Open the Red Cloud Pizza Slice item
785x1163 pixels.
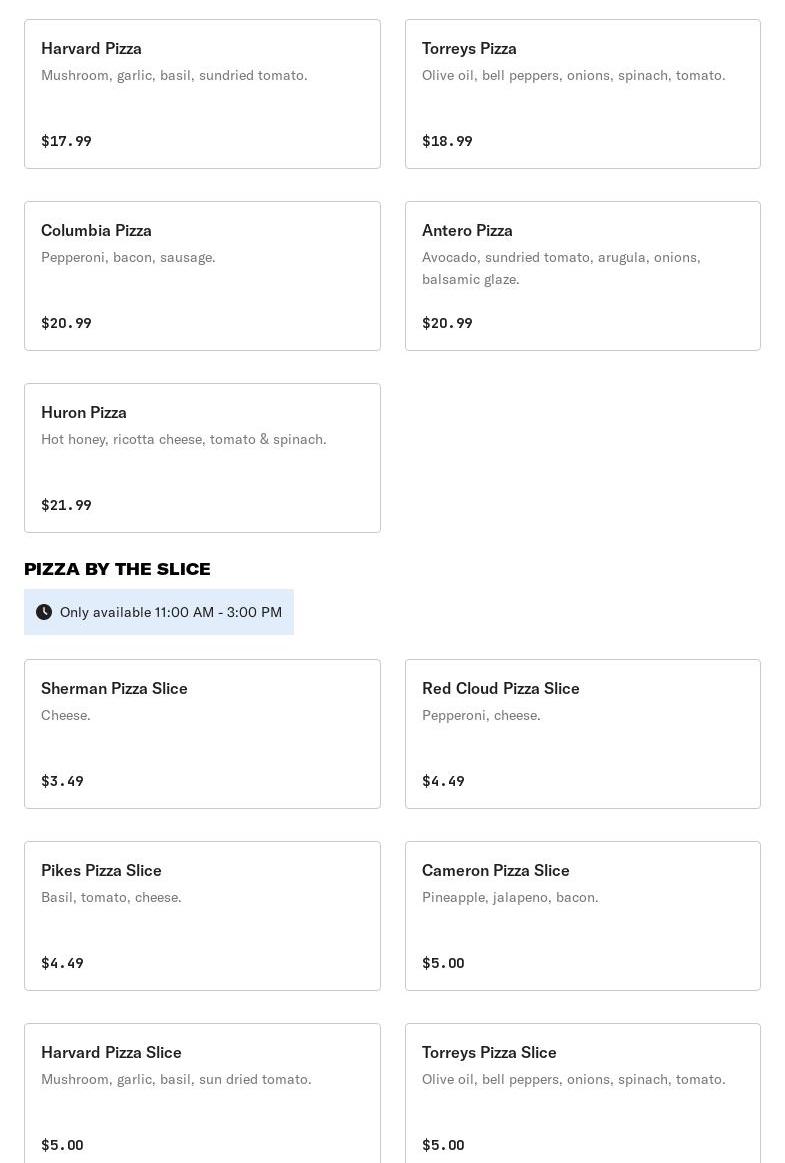point(582,734)
